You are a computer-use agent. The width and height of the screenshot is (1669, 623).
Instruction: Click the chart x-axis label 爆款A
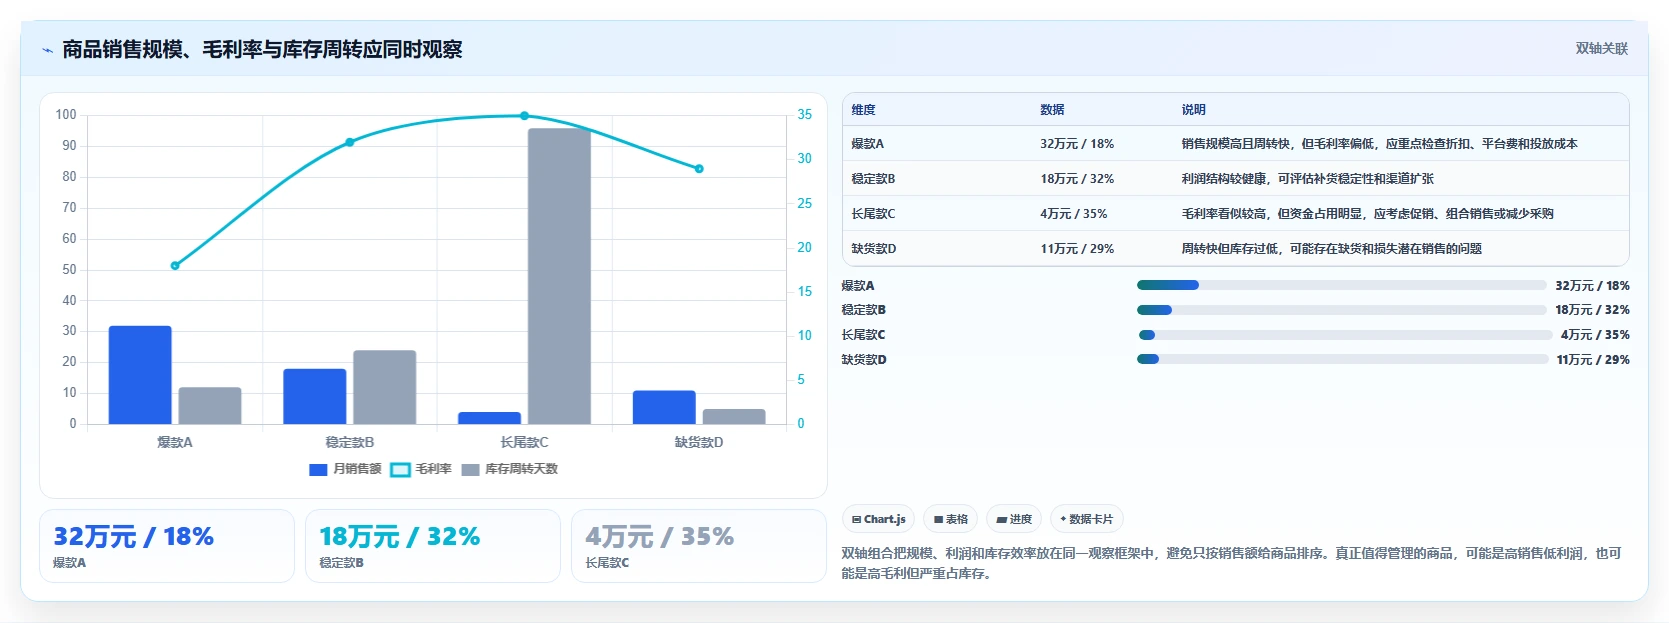click(x=175, y=442)
